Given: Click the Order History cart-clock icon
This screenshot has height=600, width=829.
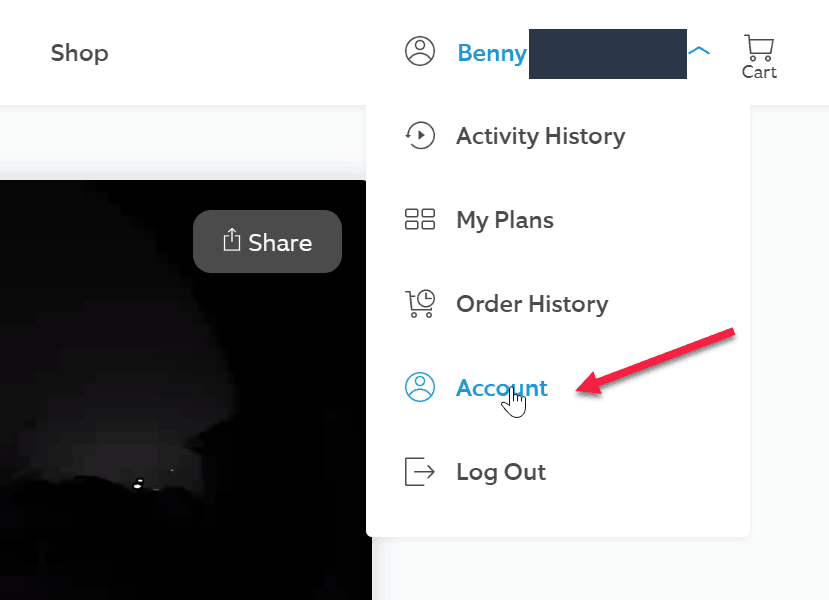Looking at the screenshot, I should coord(420,304).
